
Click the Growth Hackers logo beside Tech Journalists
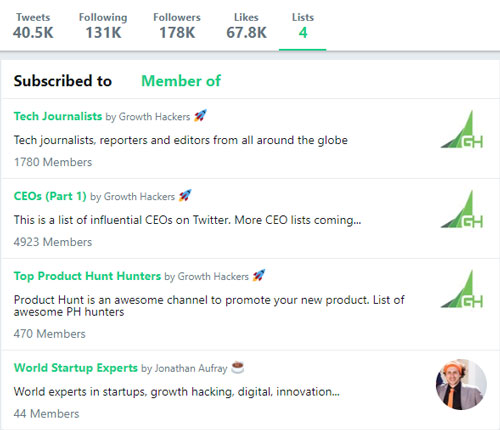(462, 129)
